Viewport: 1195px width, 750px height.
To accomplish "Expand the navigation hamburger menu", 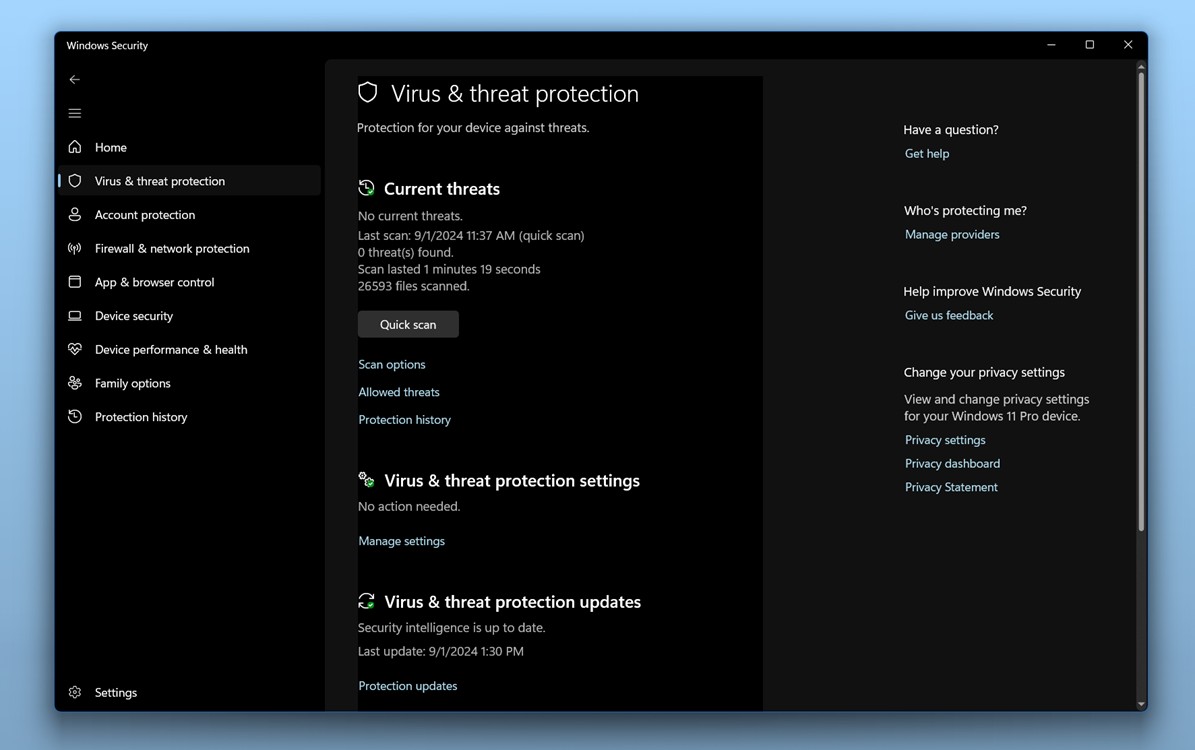I will [x=74, y=113].
